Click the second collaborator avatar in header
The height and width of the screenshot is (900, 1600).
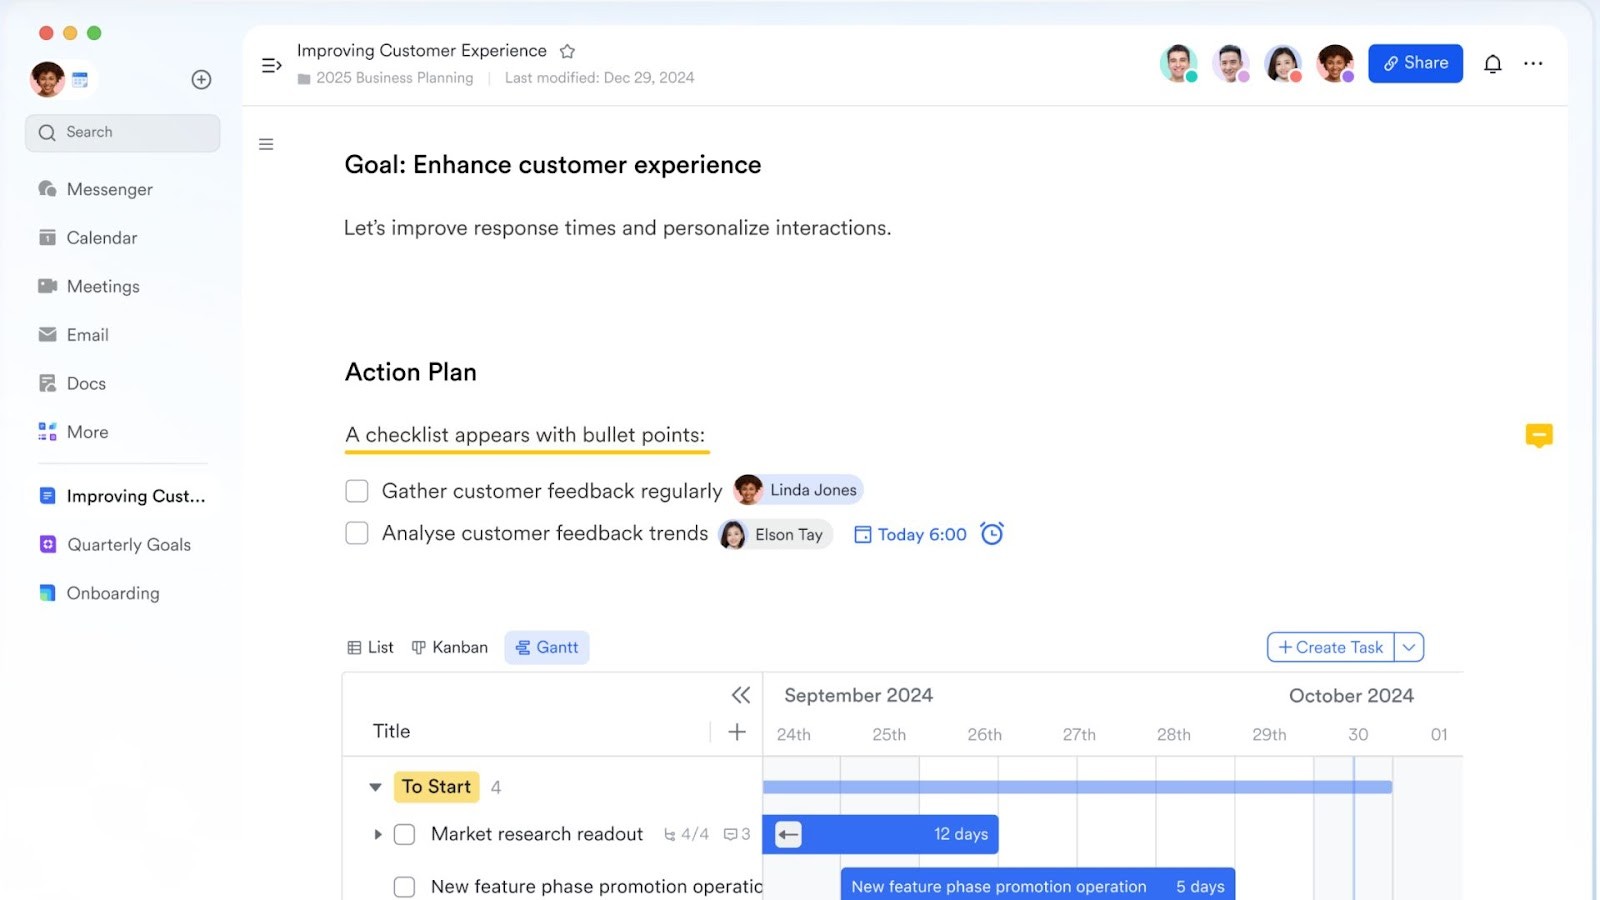click(1231, 63)
